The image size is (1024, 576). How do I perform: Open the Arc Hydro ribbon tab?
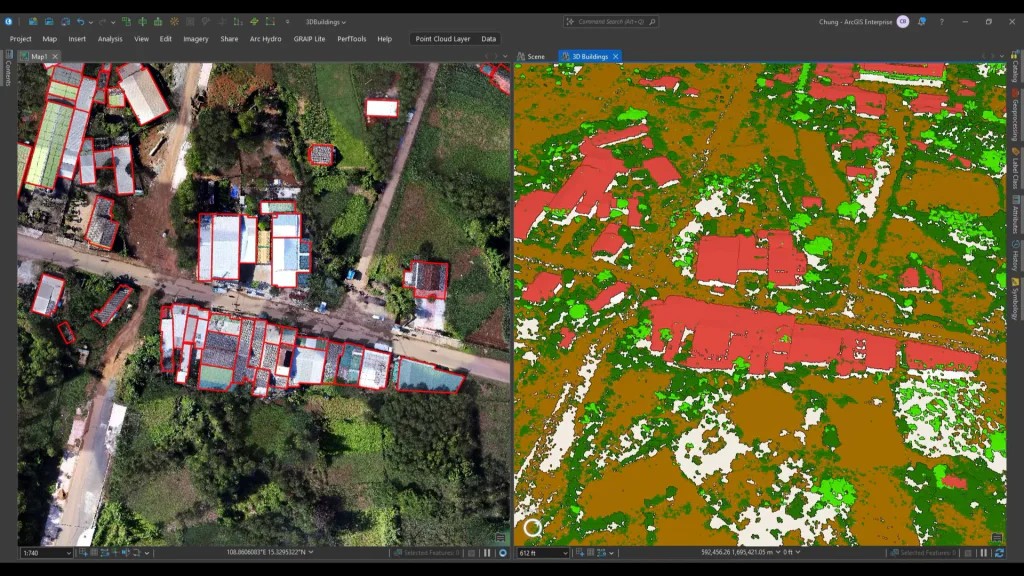tap(265, 39)
